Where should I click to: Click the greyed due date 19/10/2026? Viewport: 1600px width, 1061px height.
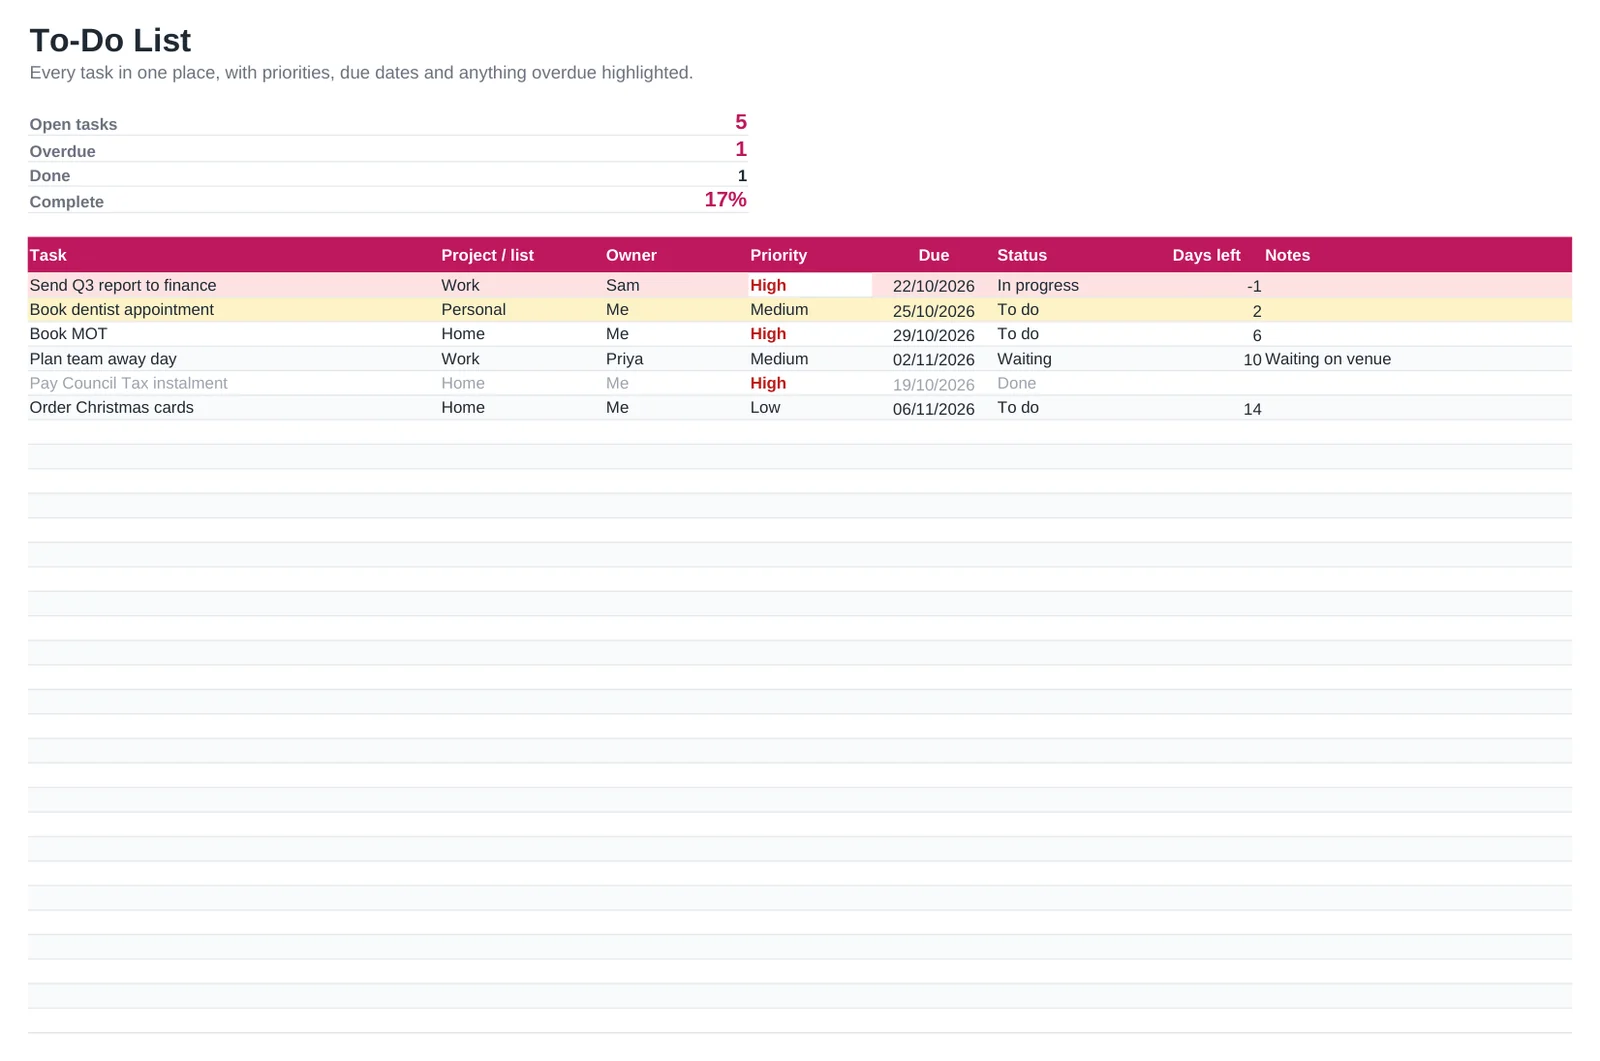(933, 384)
